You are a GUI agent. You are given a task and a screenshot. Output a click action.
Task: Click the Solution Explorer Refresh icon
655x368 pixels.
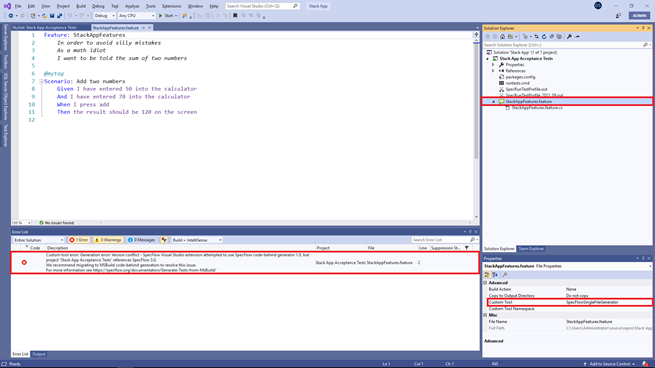544,37
